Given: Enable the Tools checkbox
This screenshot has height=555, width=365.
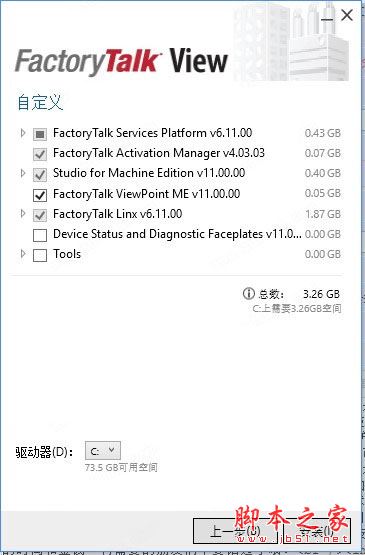Looking at the screenshot, I should (40, 255).
